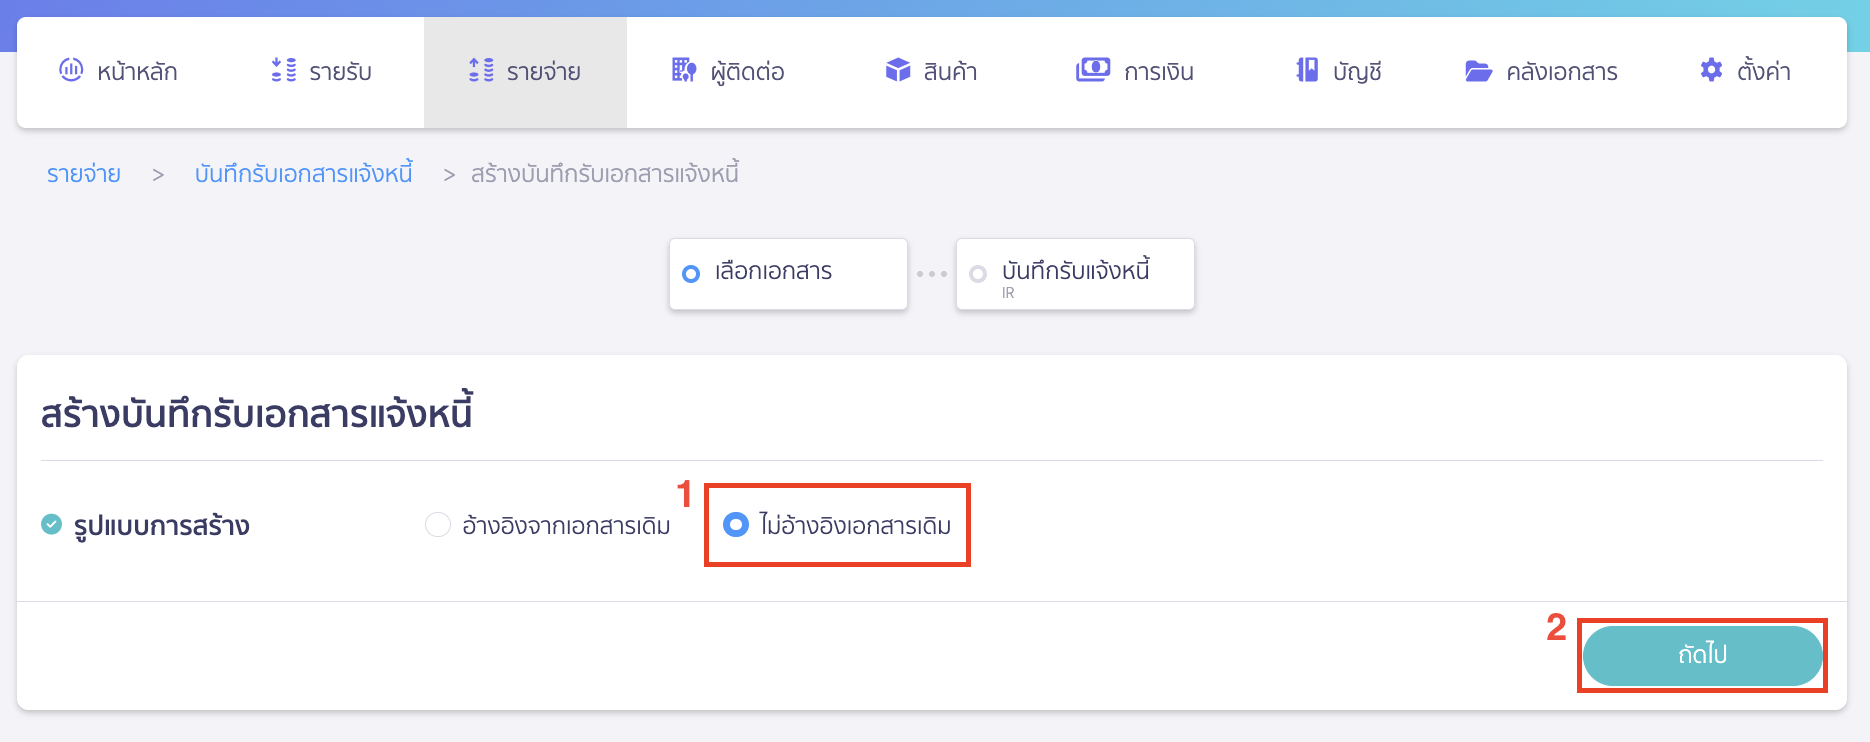The width and height of the screenshot is (1870, 742).
Task: Open the เลือกเอกสาร step card
Action: (x=788, y=274)
